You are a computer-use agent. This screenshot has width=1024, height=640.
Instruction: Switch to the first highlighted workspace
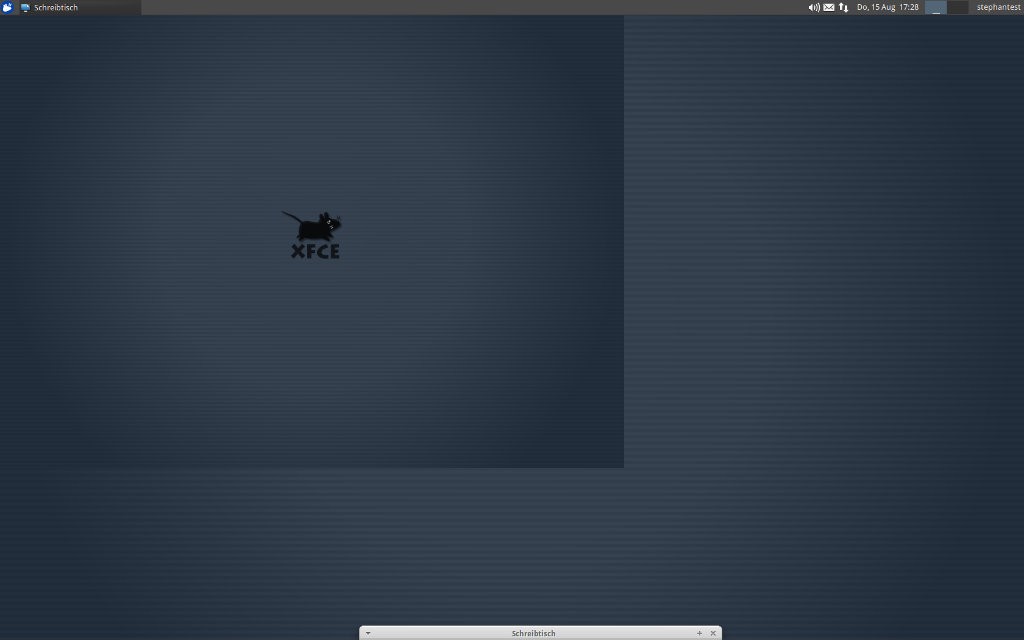point(936,7)
